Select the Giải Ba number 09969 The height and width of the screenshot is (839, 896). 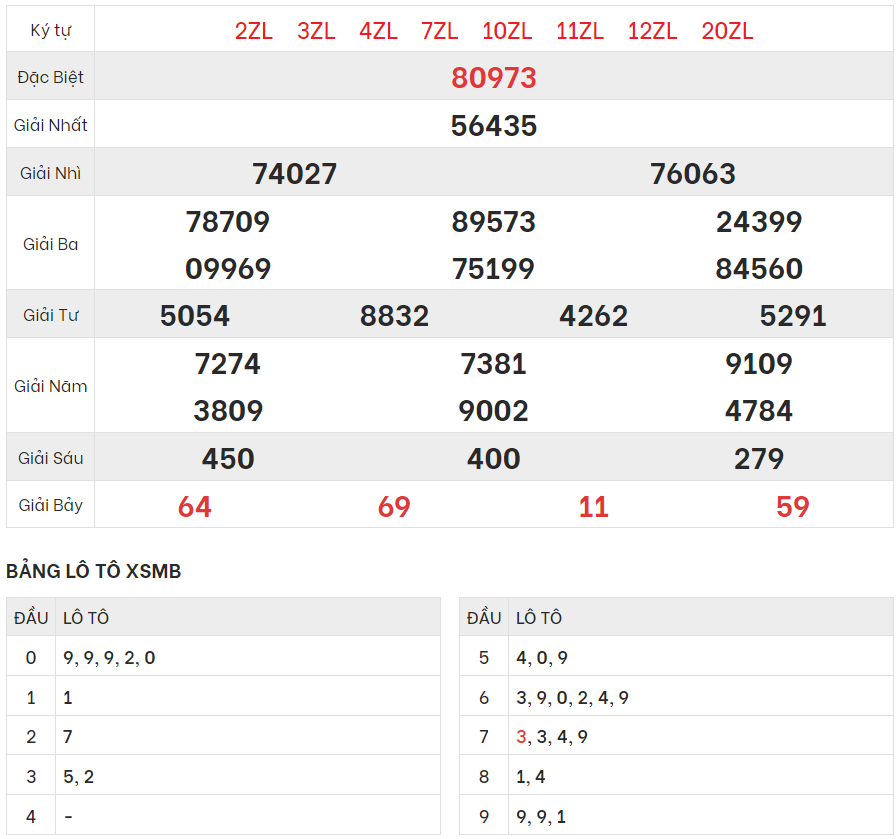pos(228,269)
